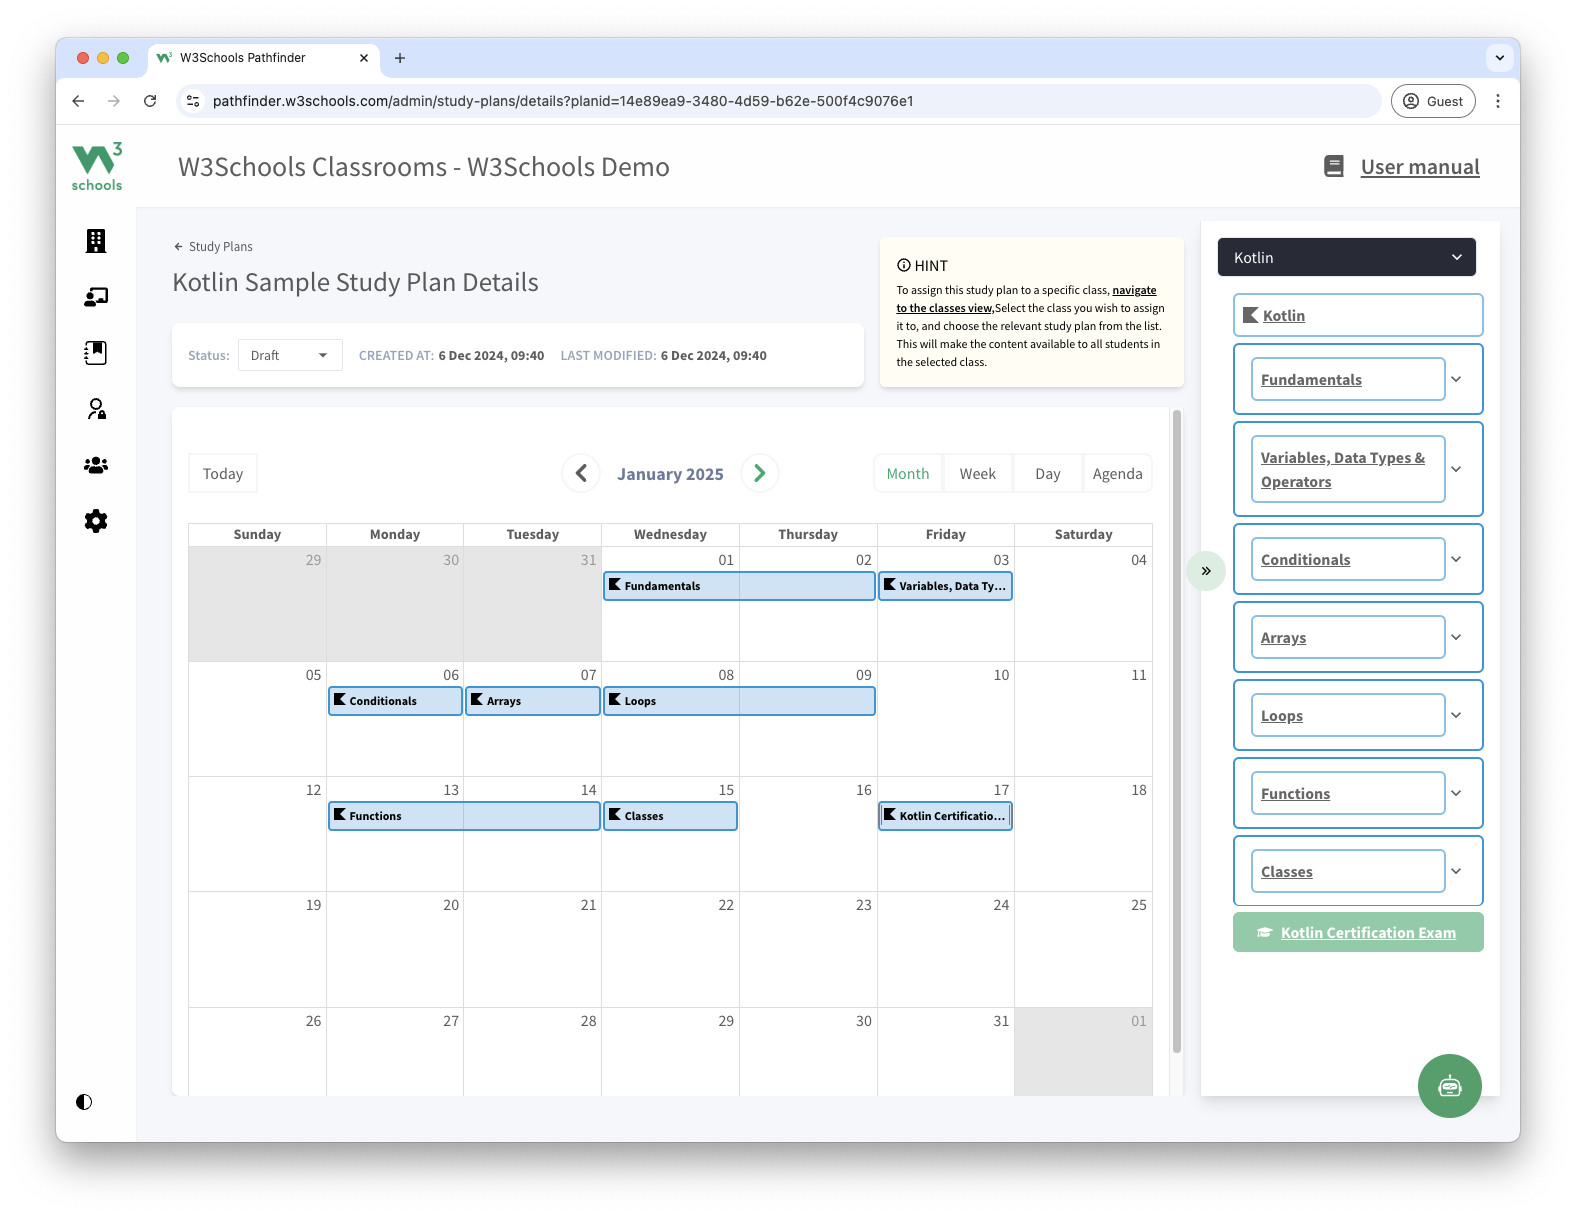Image resolution: width=1576 pixels, height=1216 pixels.
Task: Expand the Fundamentals module chevron
Action: [1456, 380]
